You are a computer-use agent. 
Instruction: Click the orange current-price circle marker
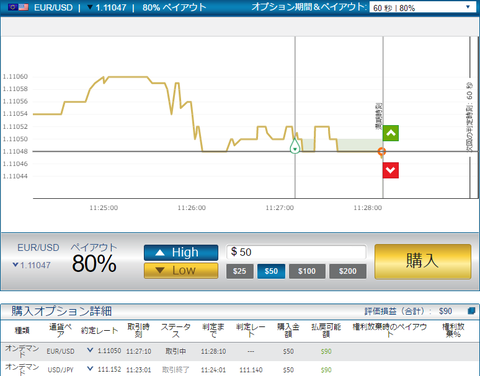click(382, 152)
